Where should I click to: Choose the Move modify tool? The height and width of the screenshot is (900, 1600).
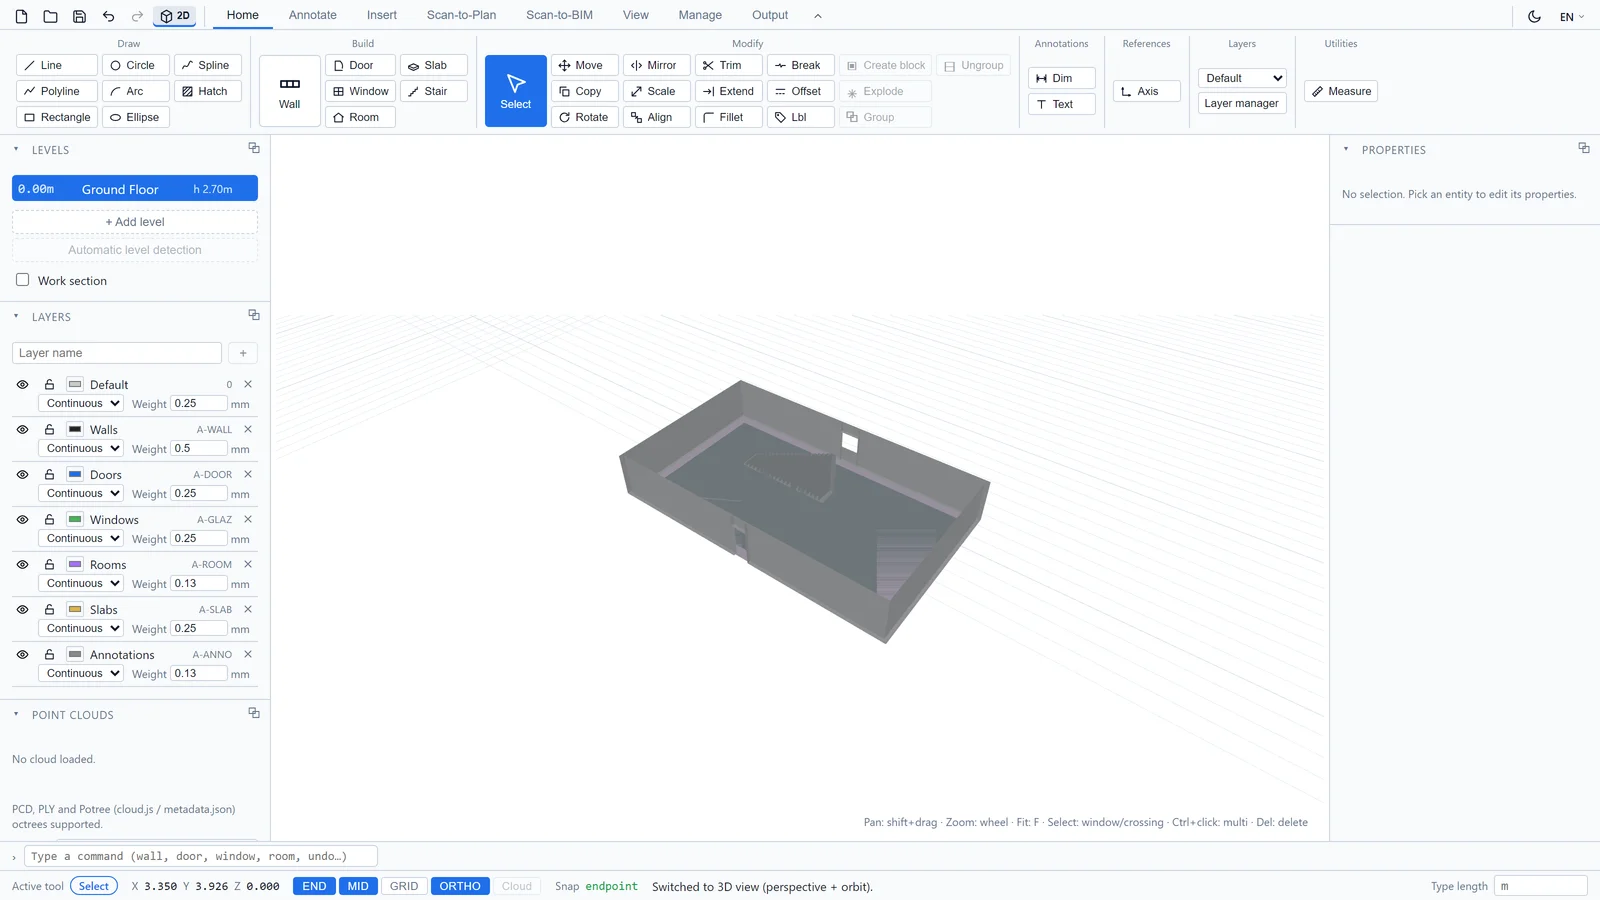[x=585, y=65]
